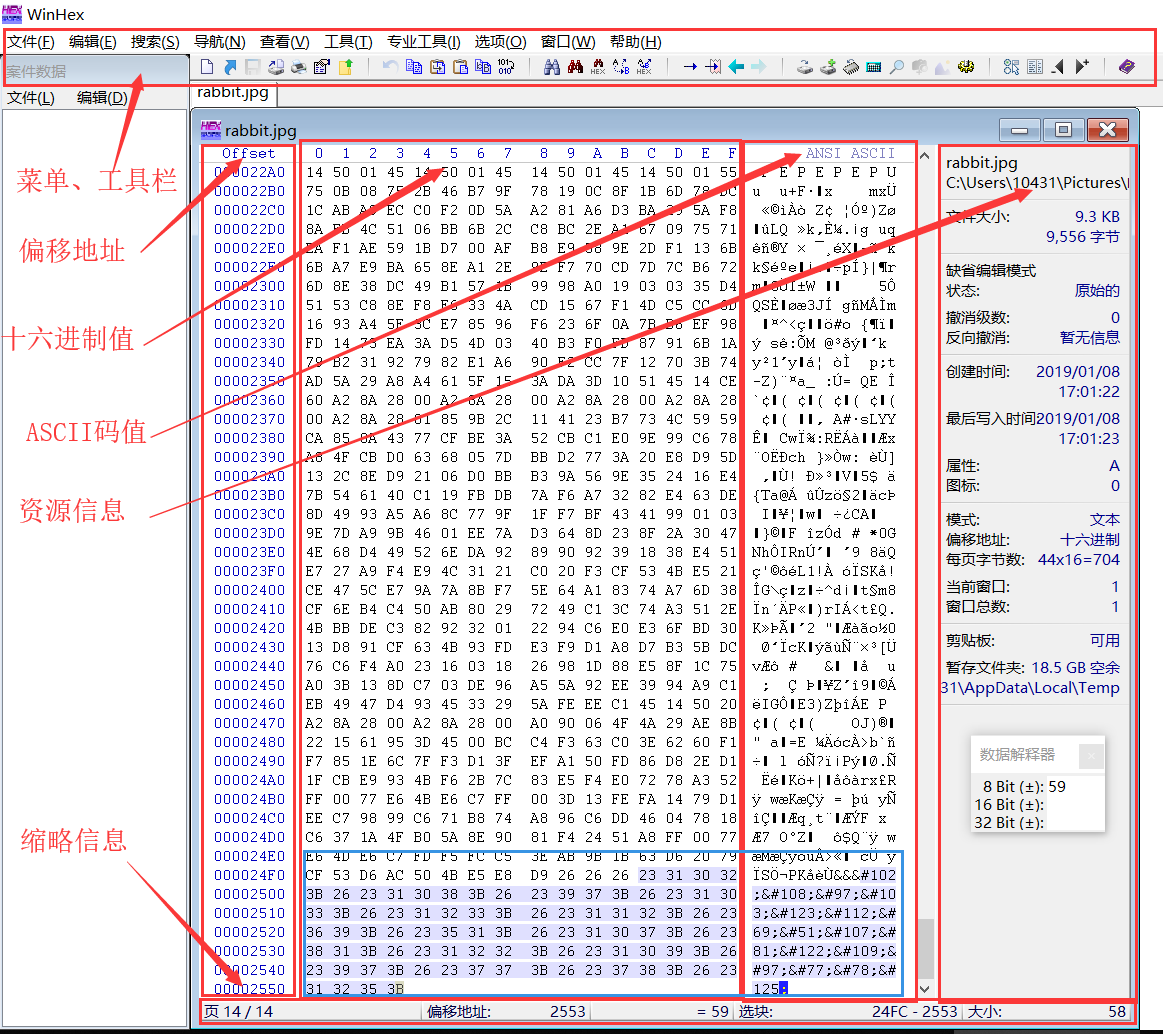
Task: Click the Offset column header
Action: click(x=248, y=154)
